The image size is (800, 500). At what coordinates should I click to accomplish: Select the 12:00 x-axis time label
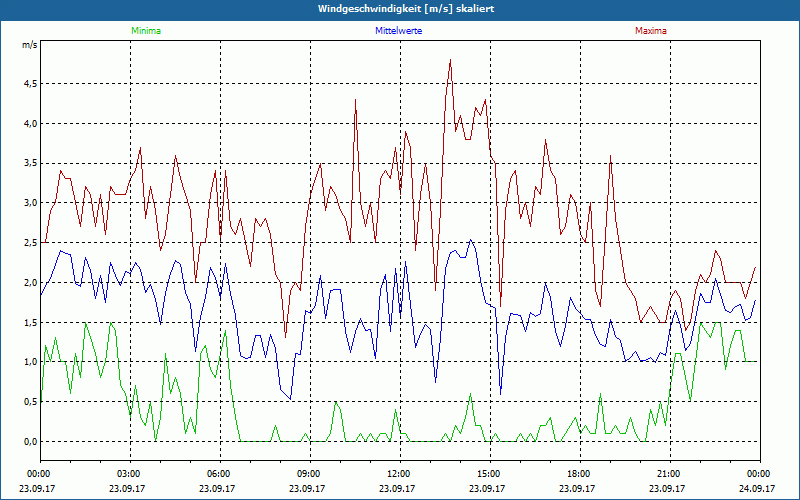pos(398,474)
